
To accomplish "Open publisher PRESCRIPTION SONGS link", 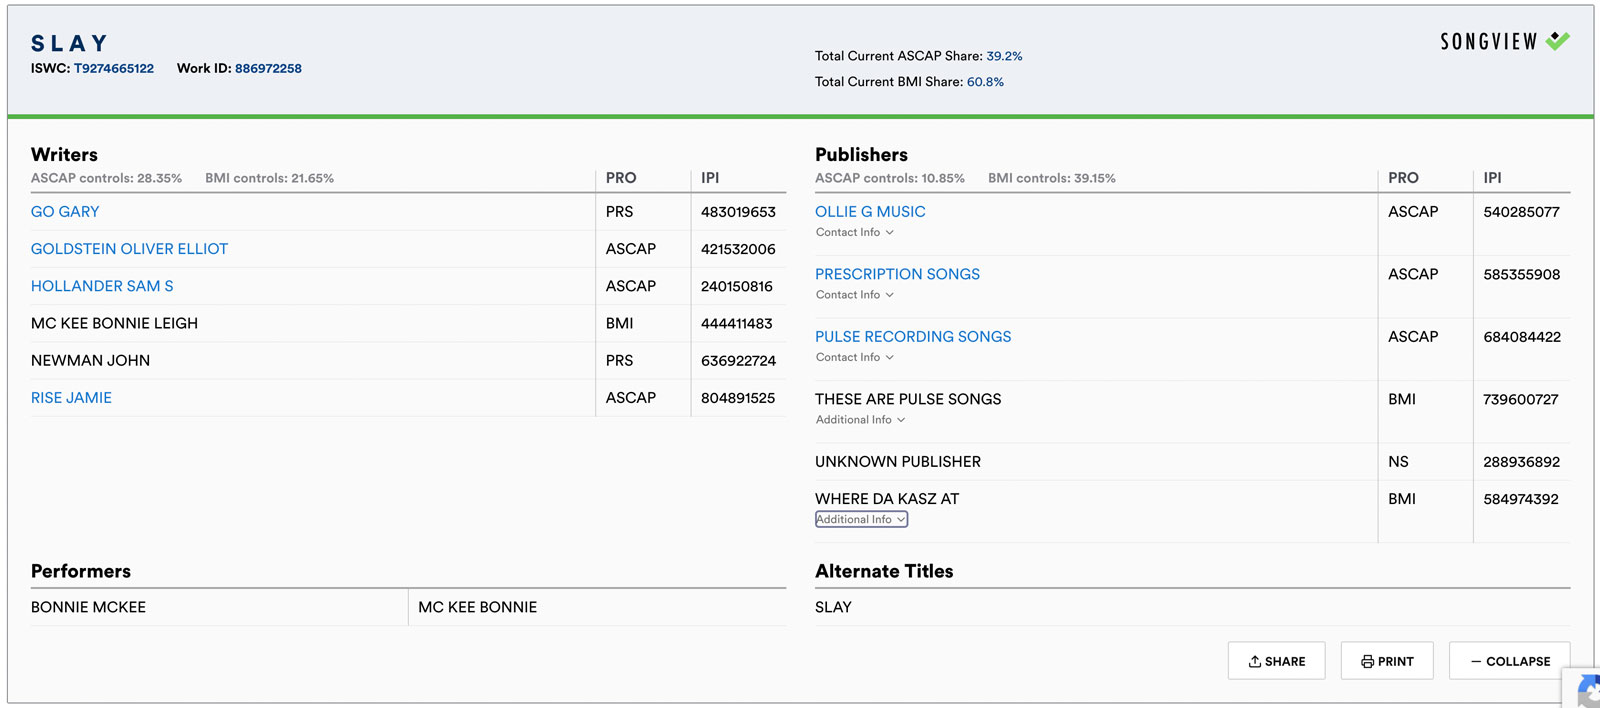I will tap(897, 274).
